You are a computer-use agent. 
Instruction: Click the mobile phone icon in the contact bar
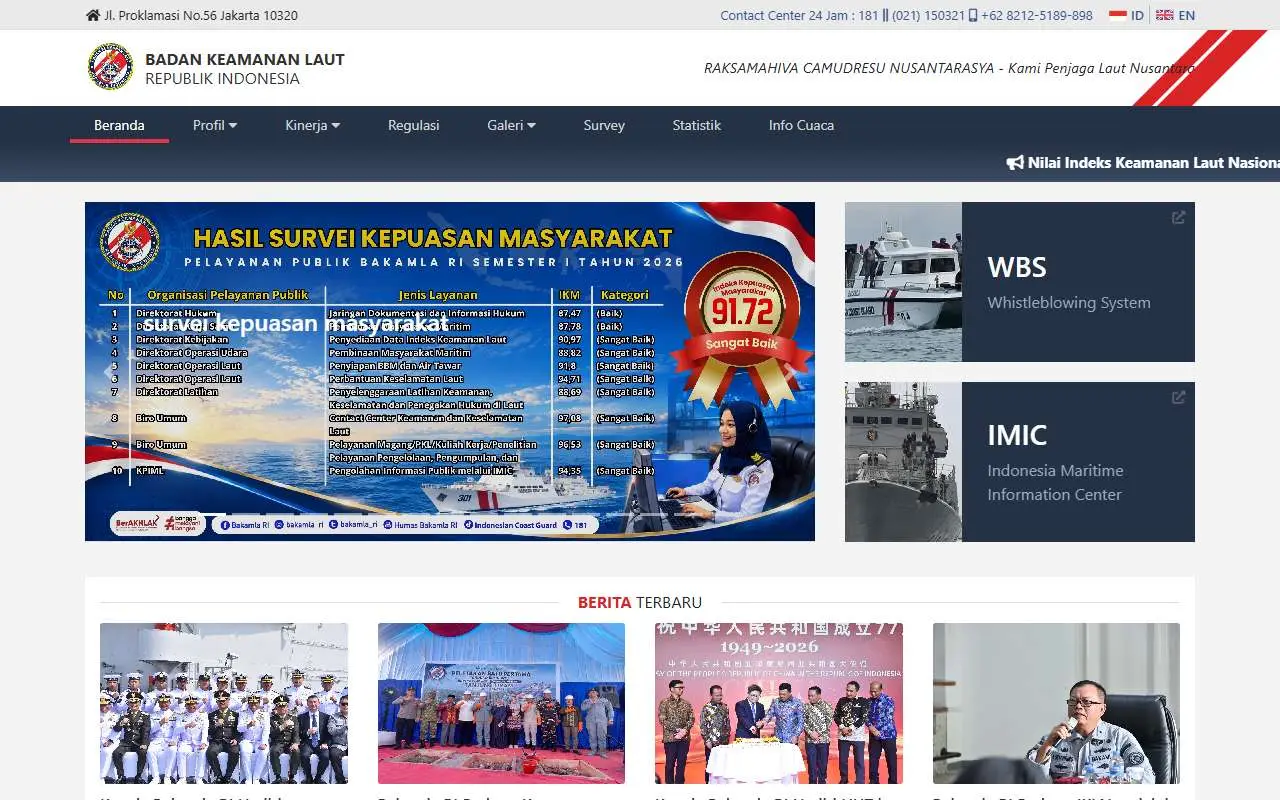[x=973, y=15]
